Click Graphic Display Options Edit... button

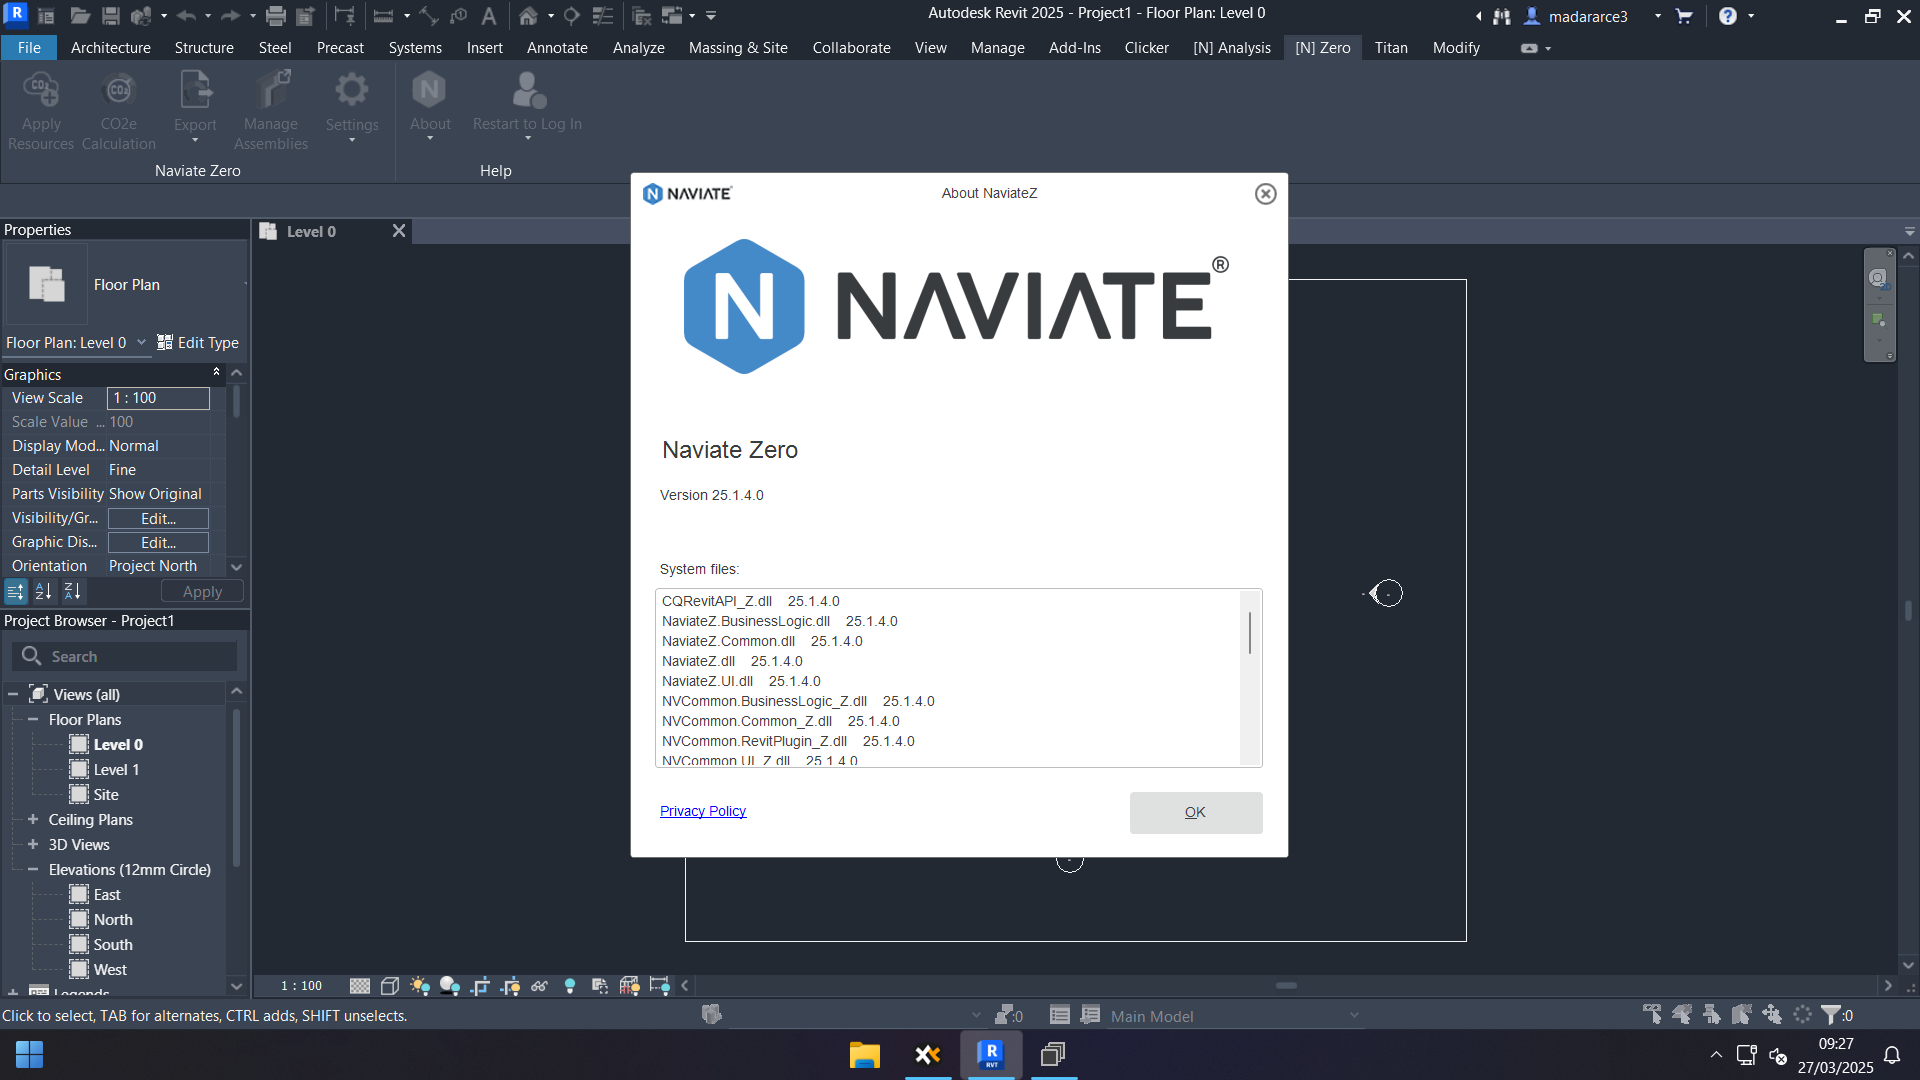(158, 542)
